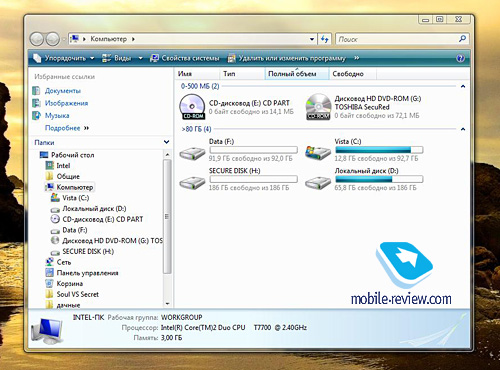Click in the Поиск search field

(x=397, y=39)
